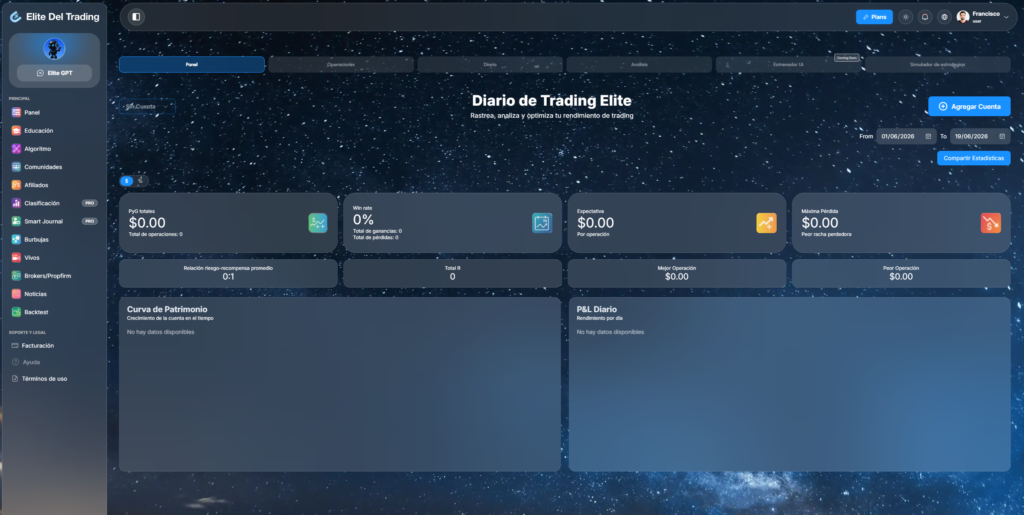Click the Curva de Patrimonio heading
Image resolution: width=1024 pixels, height=515 pixels.
click(x=167, y=309)
